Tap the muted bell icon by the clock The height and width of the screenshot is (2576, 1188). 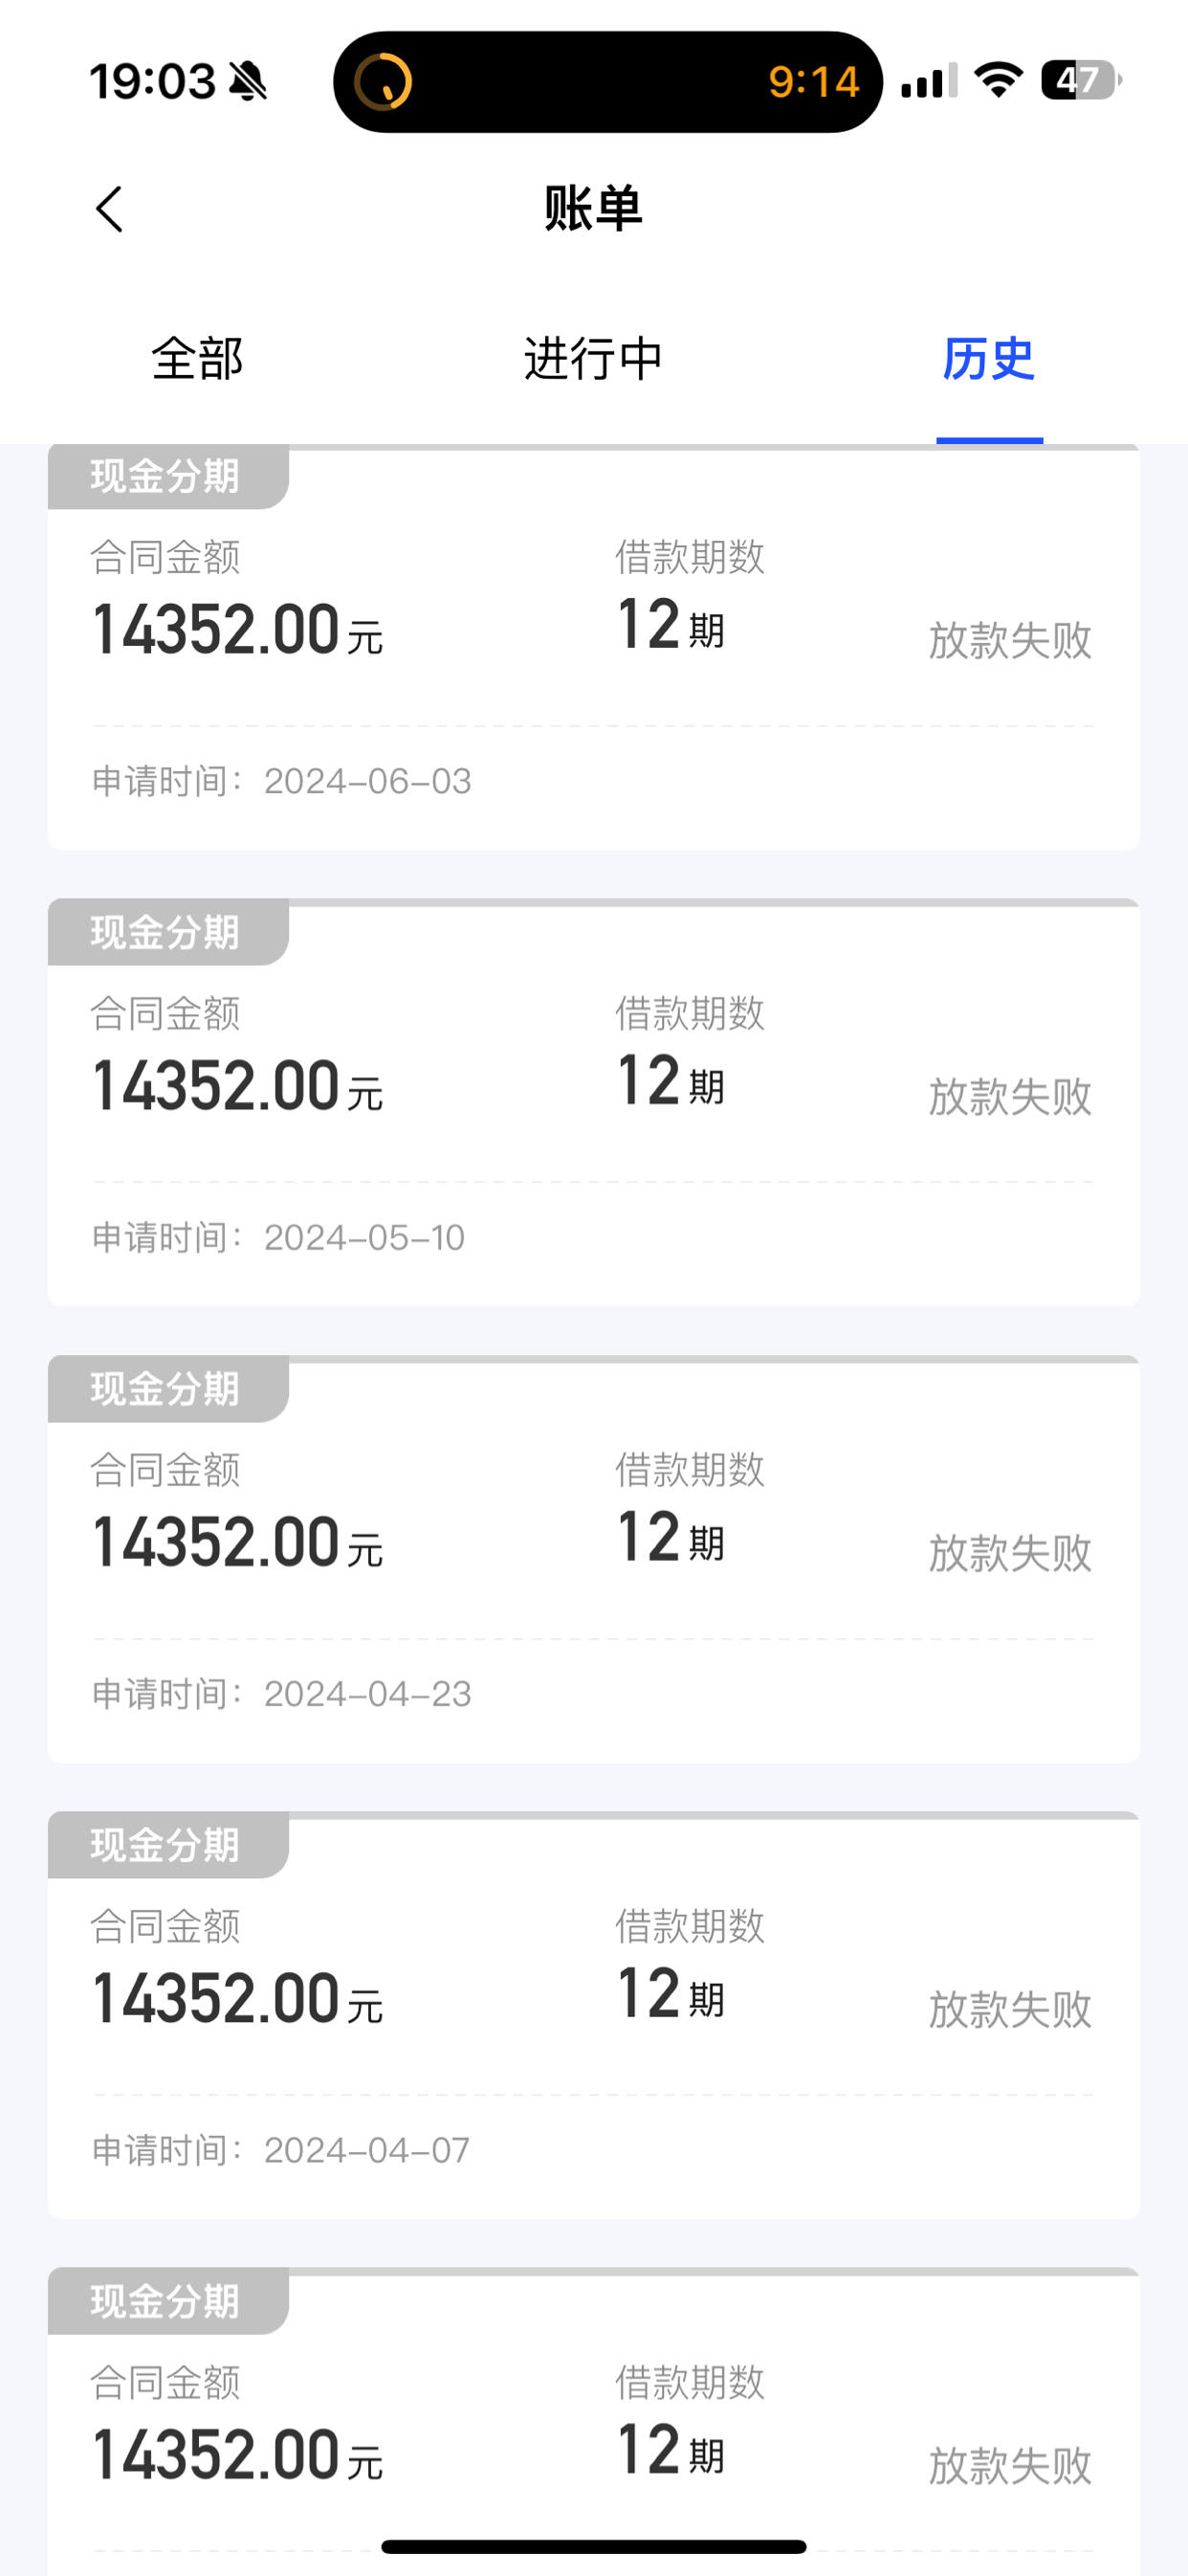pyautogui.click(x=248, y=82)
